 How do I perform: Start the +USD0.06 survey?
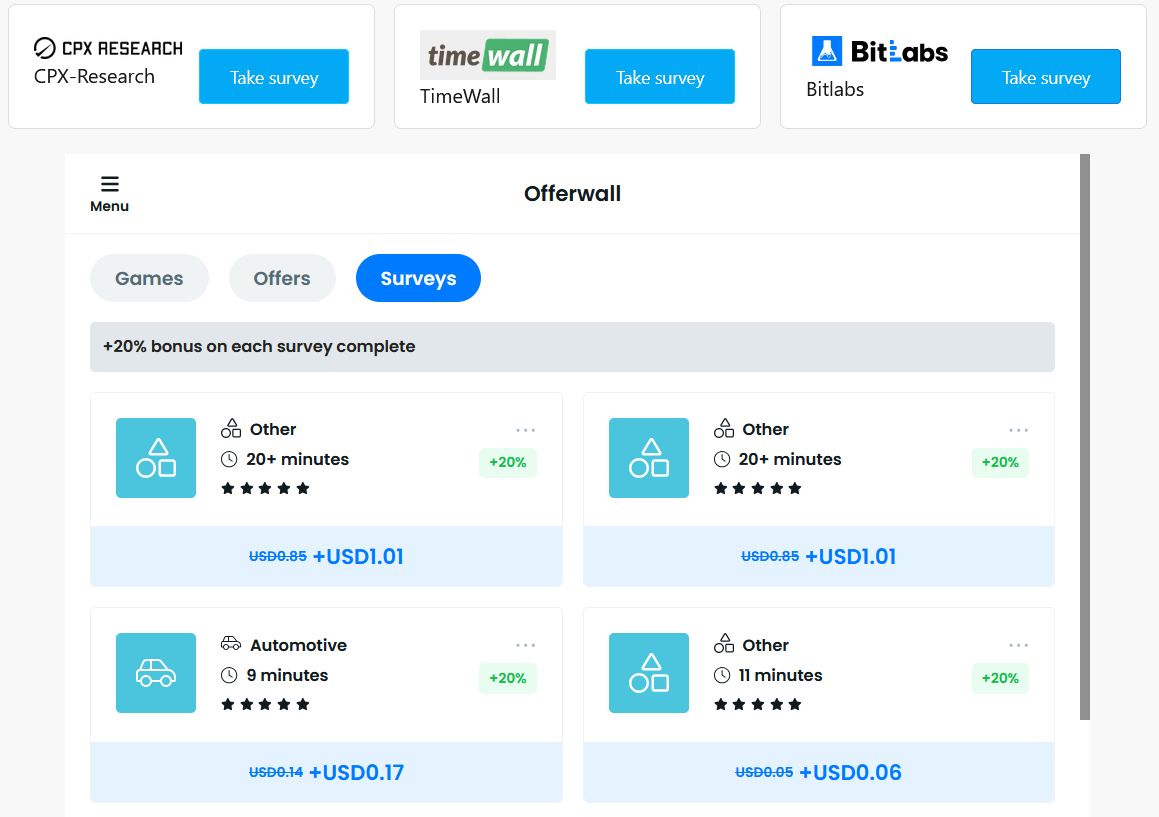pos(818,772)
